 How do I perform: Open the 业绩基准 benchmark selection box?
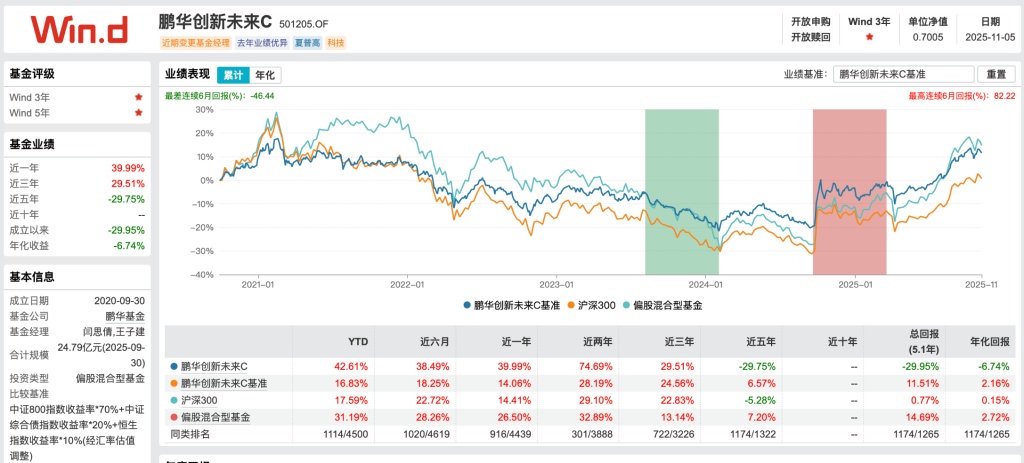(903, 74)
